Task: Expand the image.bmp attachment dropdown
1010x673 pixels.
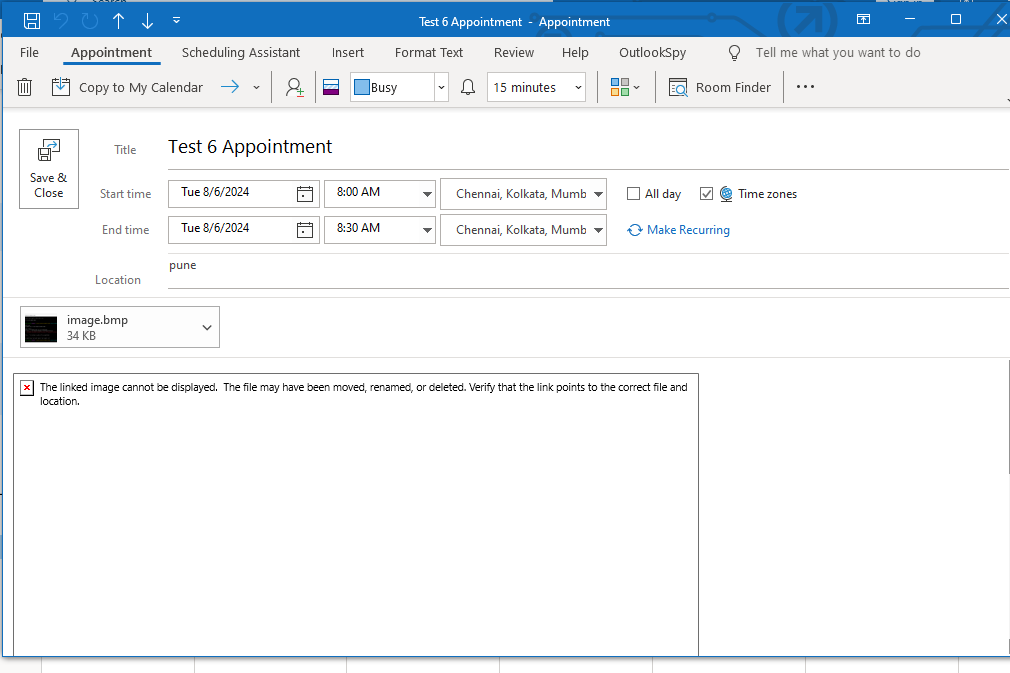Action: click(205, 327)
